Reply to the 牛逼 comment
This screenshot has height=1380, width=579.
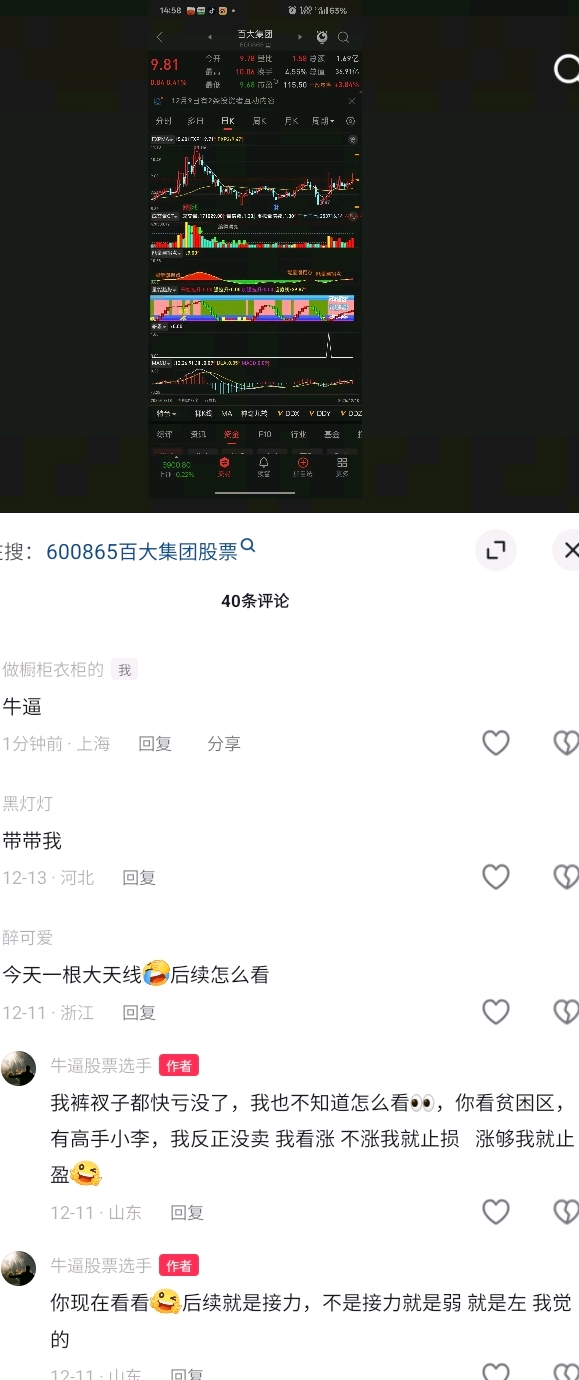point(155,744)
